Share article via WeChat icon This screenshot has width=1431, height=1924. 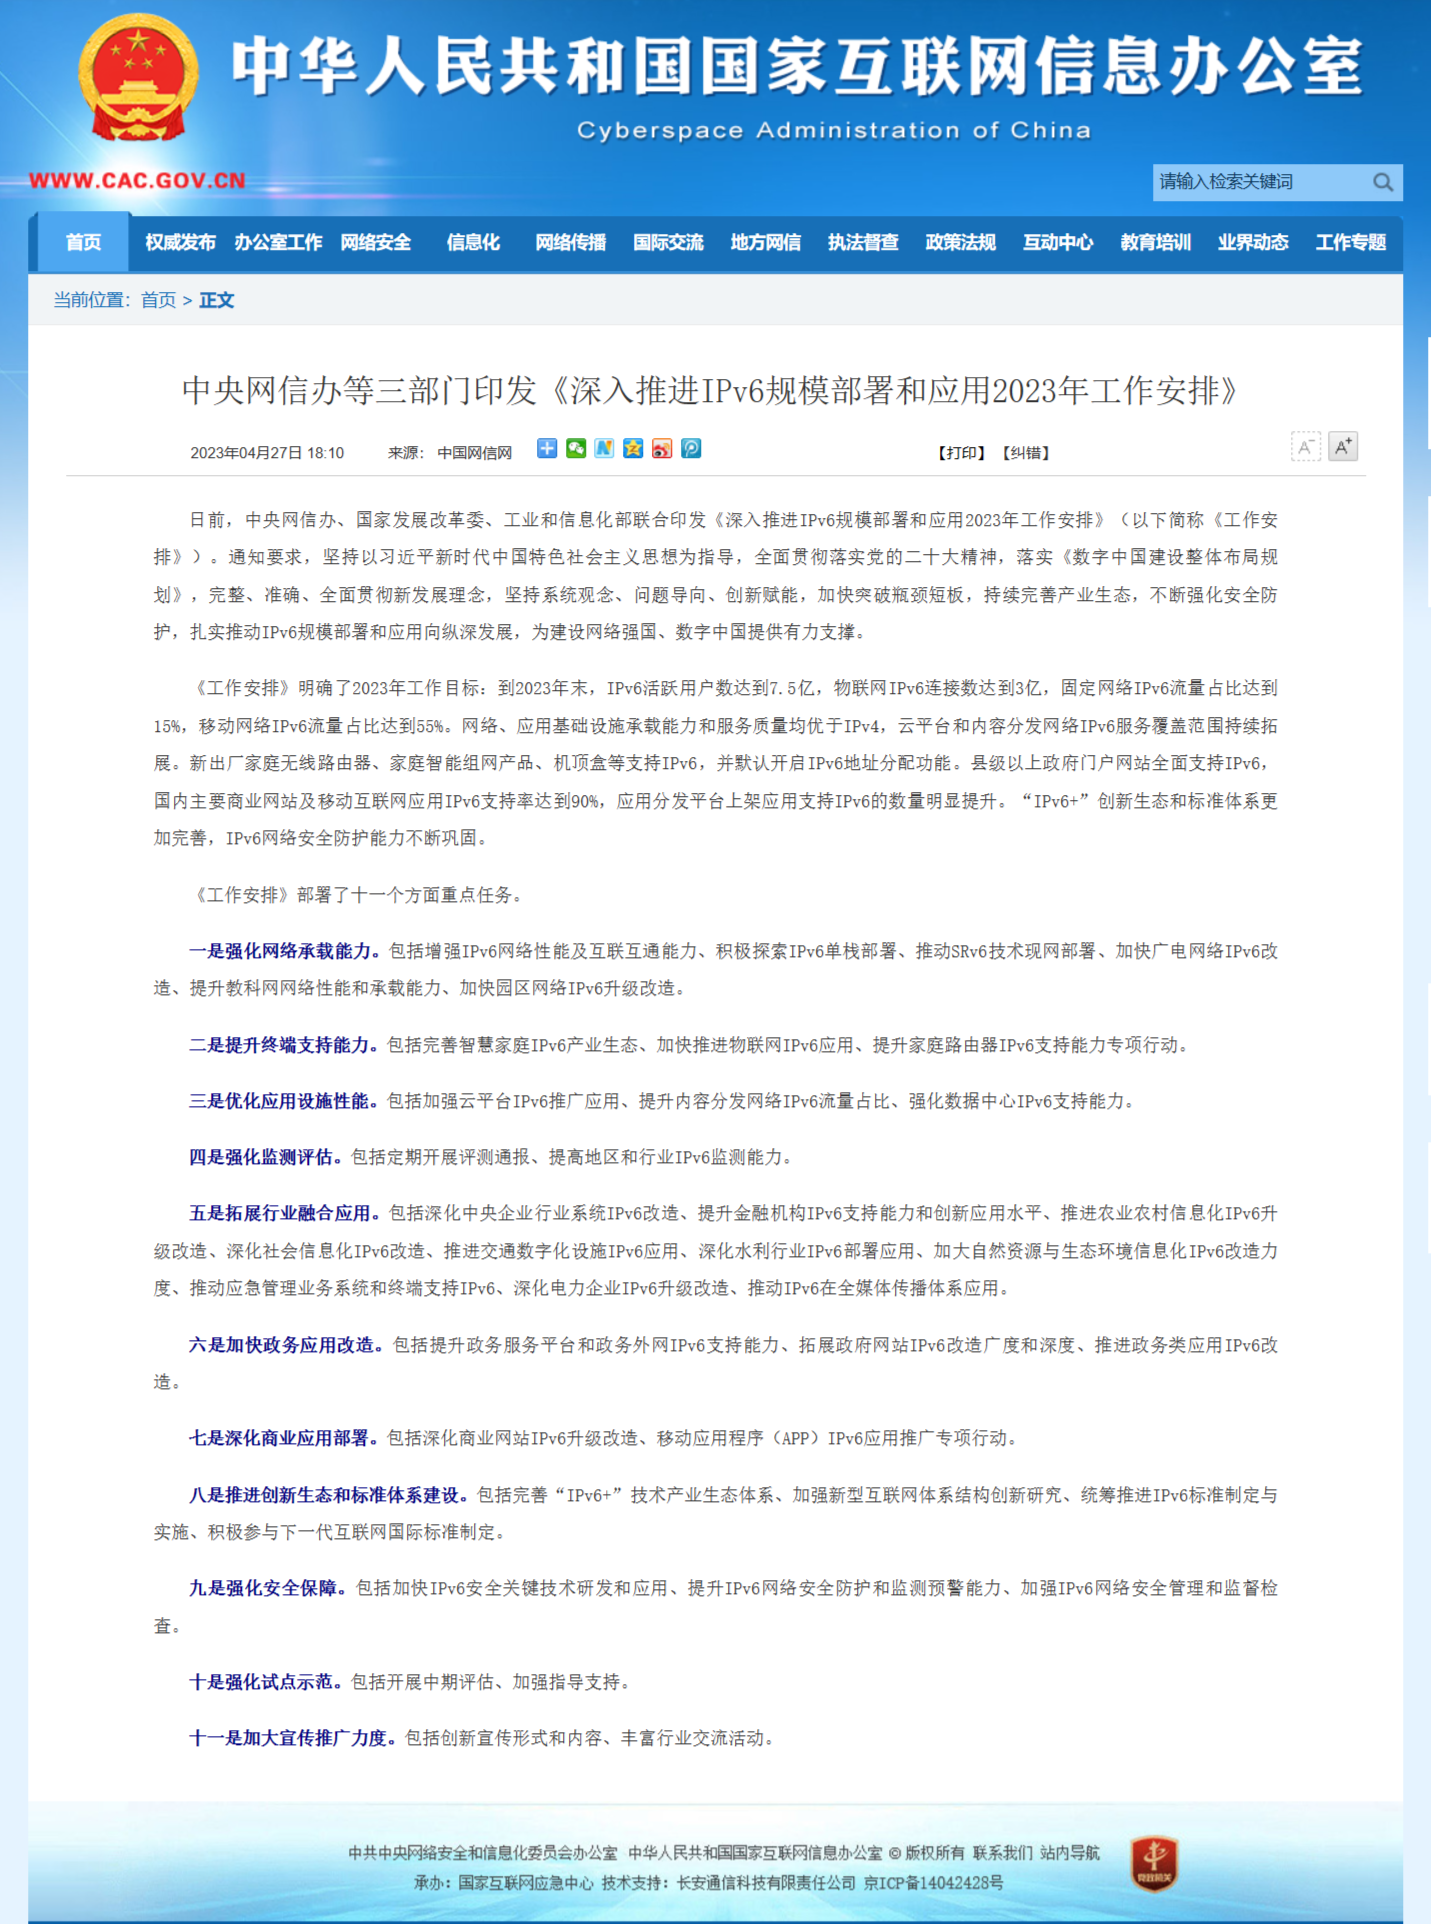tap(575, 449)
